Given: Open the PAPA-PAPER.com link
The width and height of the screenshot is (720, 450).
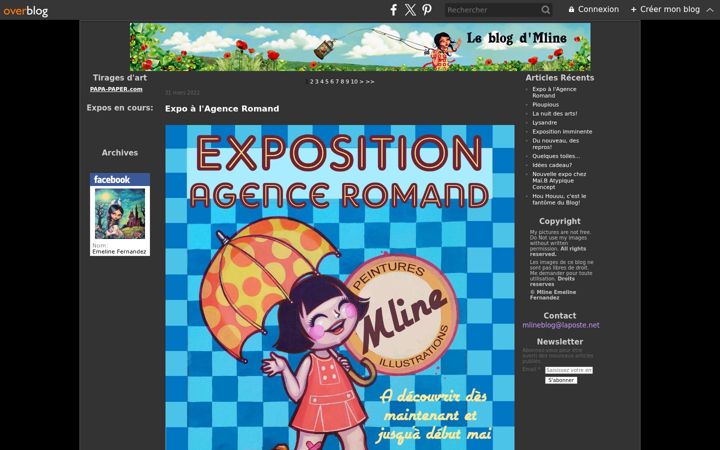Looking at the screenshot, I should click(116, 89).
